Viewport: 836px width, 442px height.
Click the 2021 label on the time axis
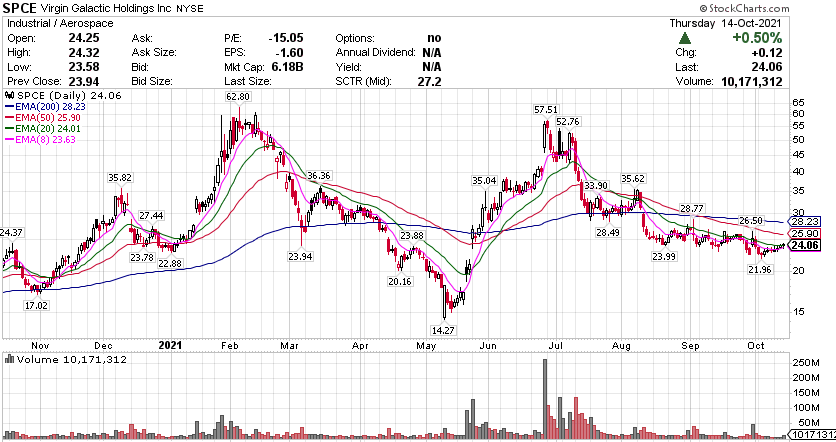tap(170, 345)
